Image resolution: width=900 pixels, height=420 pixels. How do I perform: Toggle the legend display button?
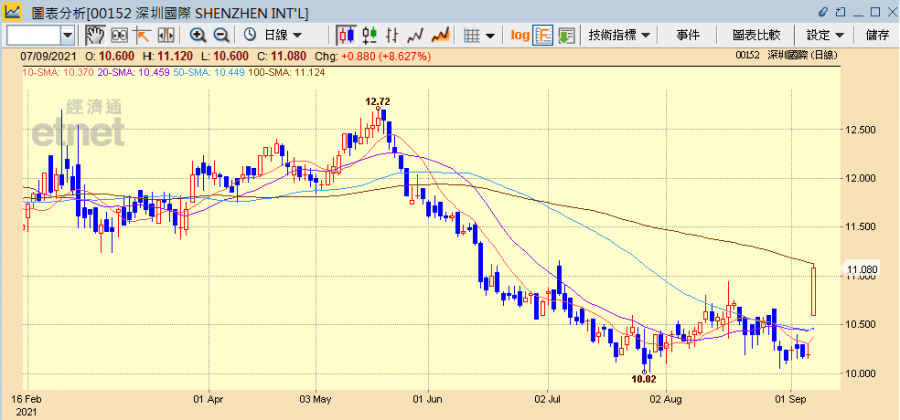point(544,36)
